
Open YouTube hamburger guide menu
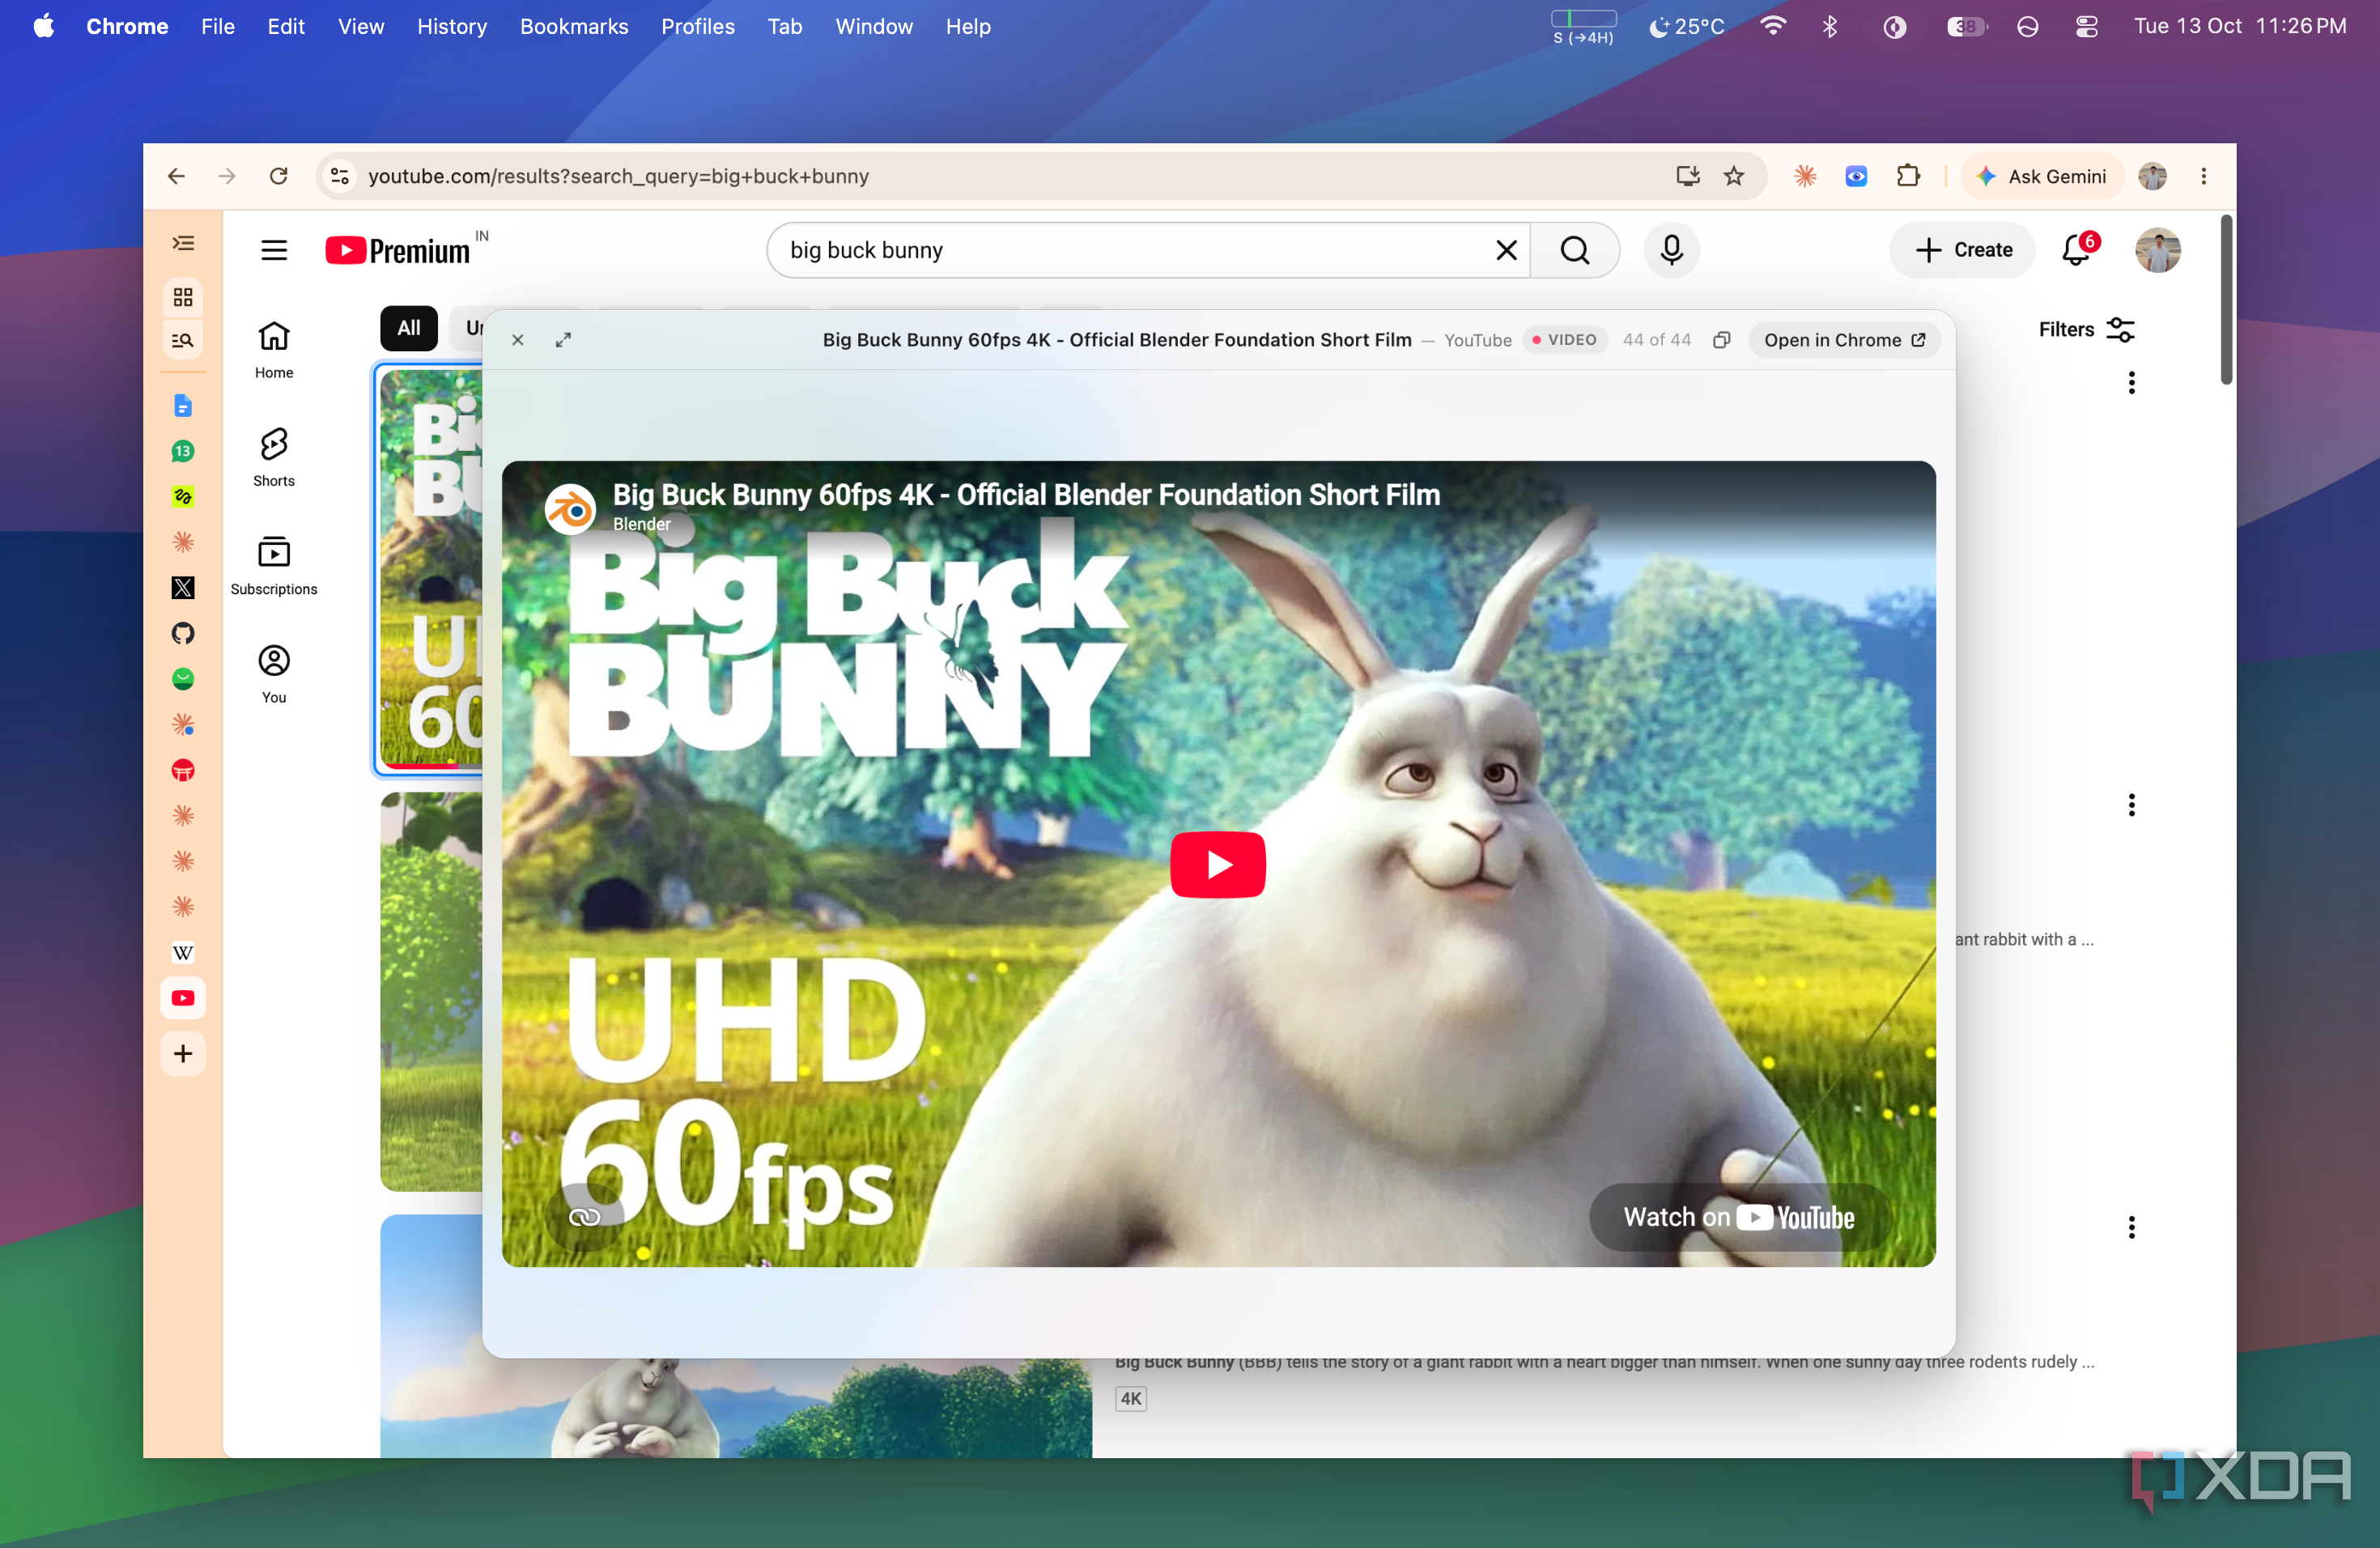[274, 250]
